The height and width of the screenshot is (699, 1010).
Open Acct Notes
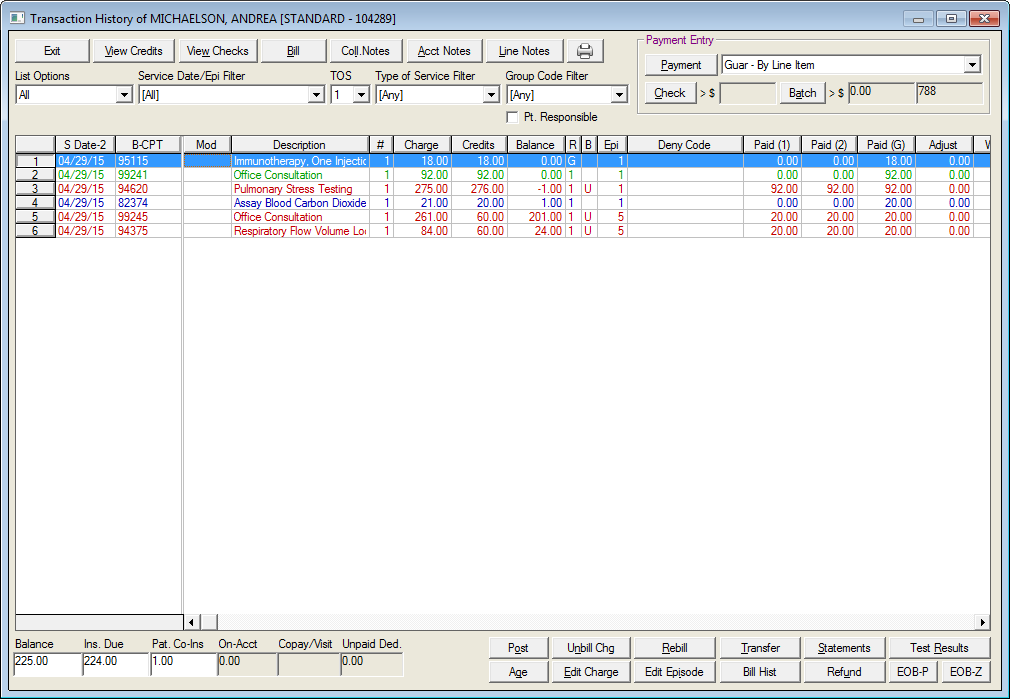coord(444,51)
